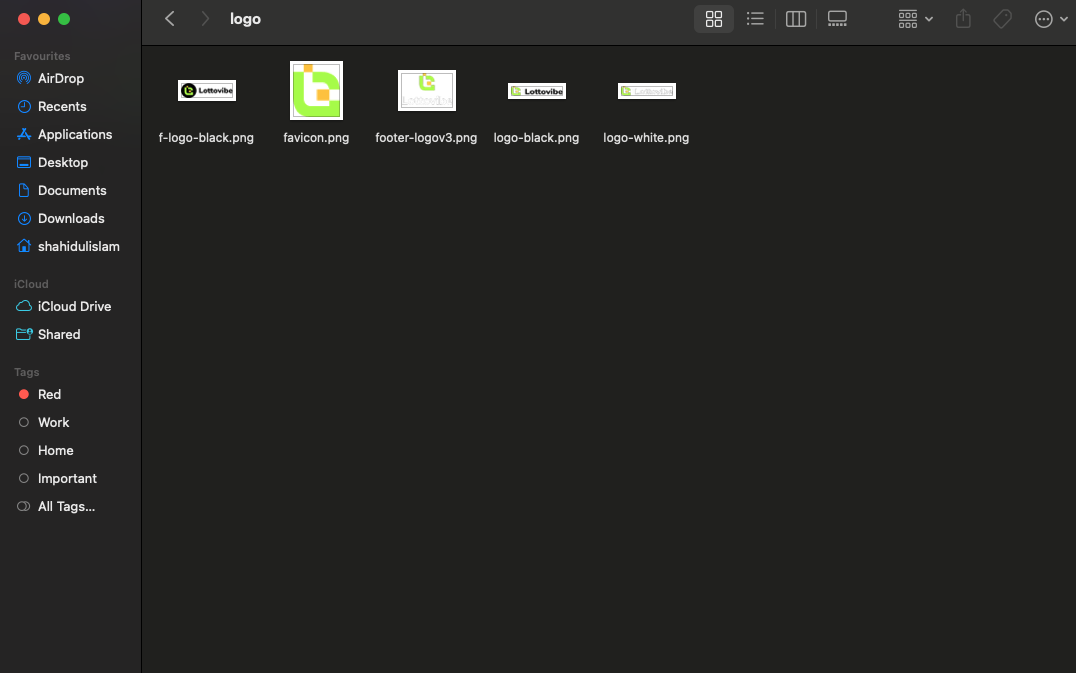Open the Group By dropdown

pos(915,19)
